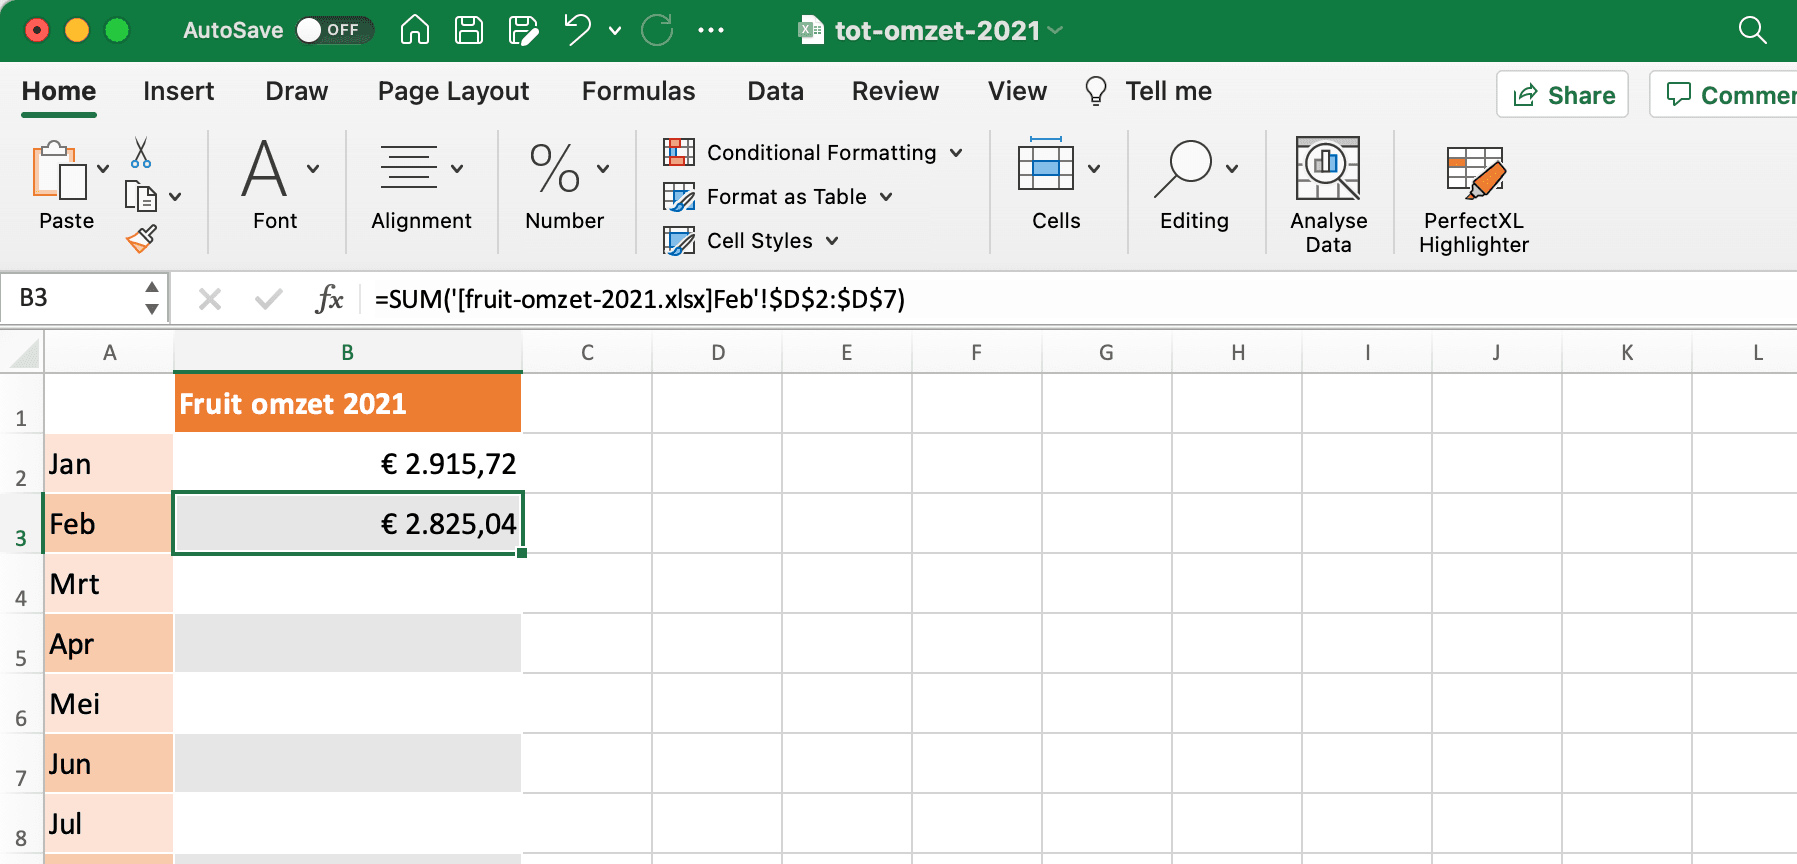Click the Format Painter brush icon
This screenshot has width=1797, height=864.
(x=141, y=239)
